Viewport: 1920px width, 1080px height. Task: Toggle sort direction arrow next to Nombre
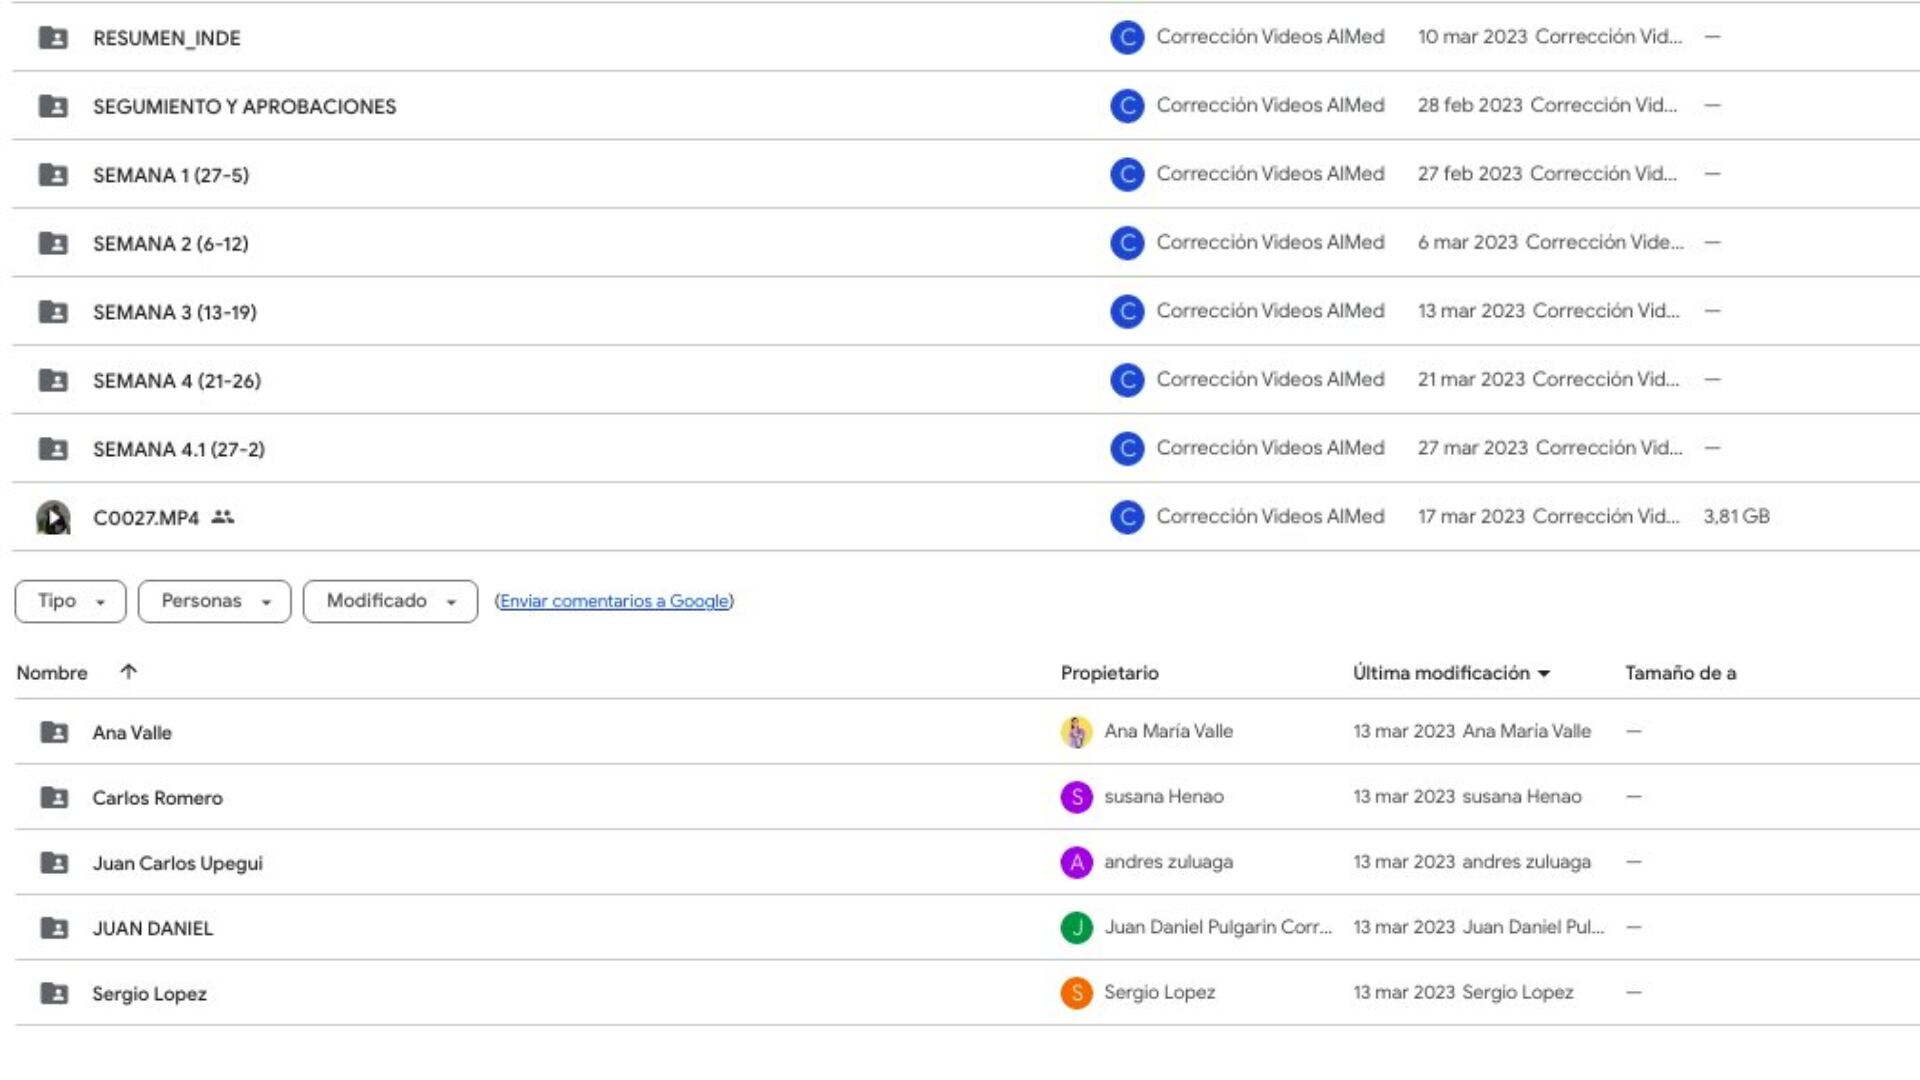click(x=128, y=672)
